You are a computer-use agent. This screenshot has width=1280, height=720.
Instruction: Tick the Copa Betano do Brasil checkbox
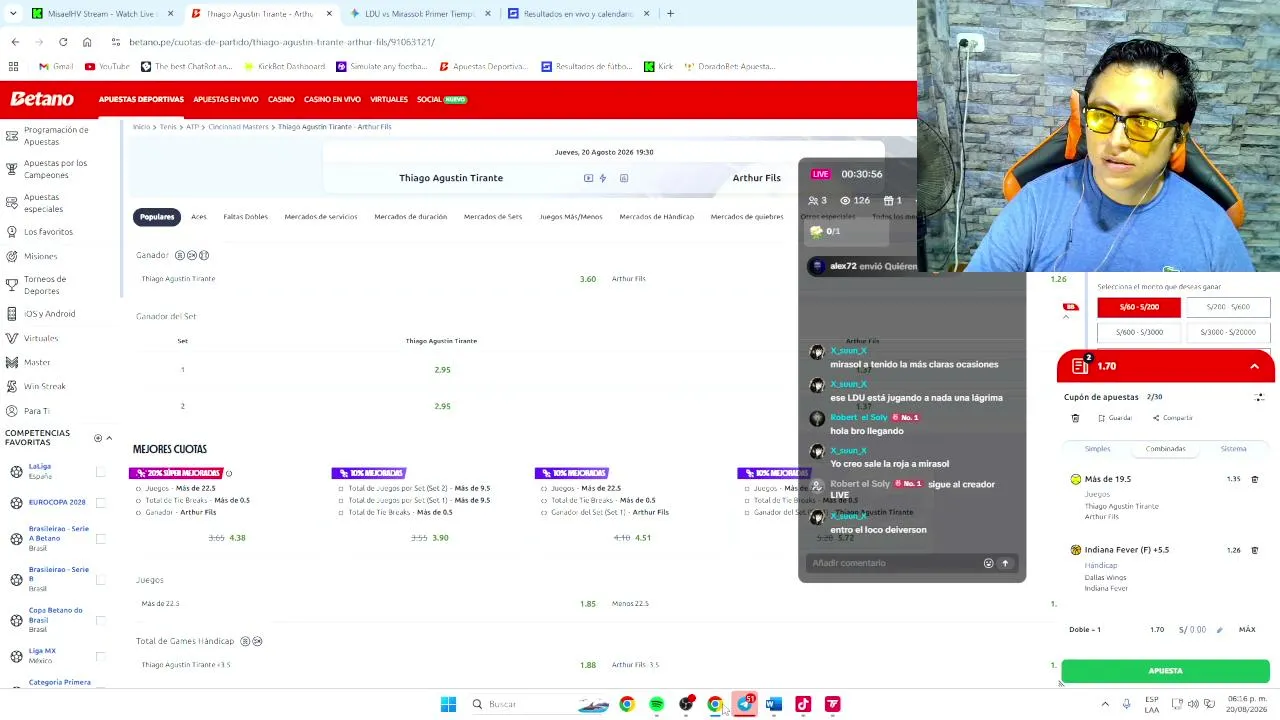[100, 620]
